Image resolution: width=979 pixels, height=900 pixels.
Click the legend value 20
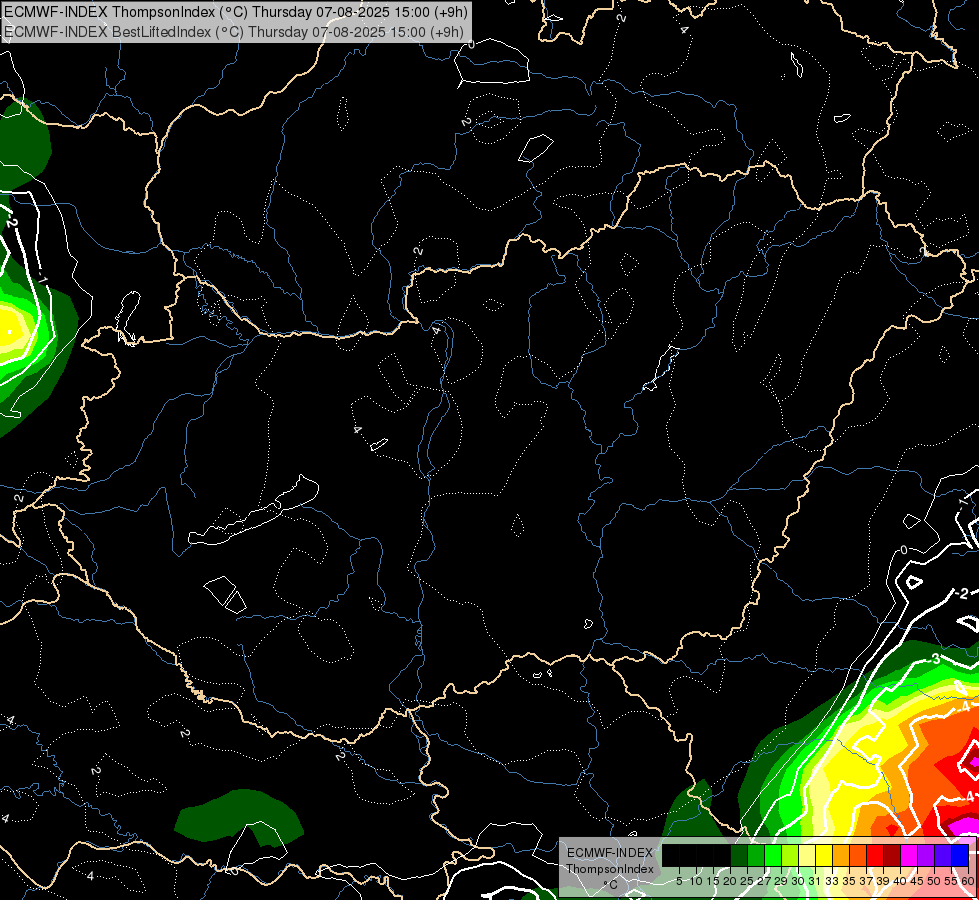pos(730,881)
